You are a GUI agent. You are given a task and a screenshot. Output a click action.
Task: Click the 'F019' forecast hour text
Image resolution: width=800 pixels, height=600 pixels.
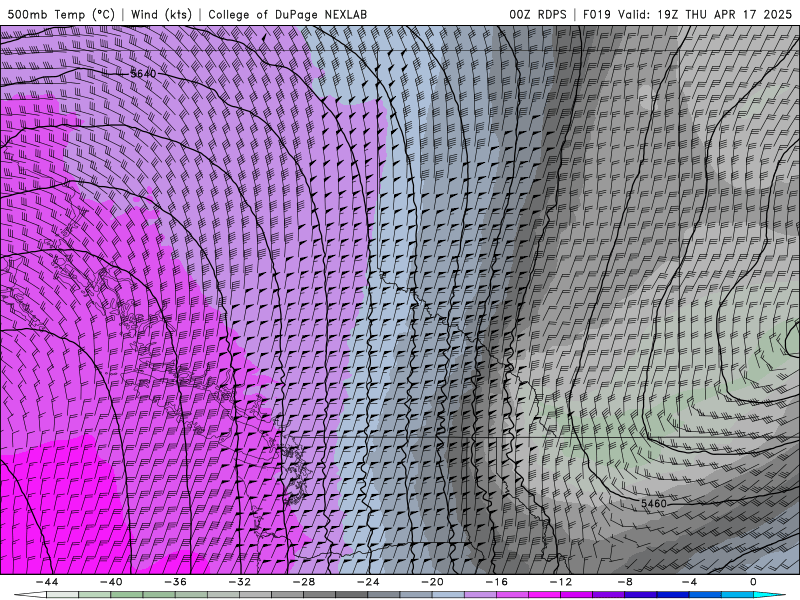pos(597,14)
